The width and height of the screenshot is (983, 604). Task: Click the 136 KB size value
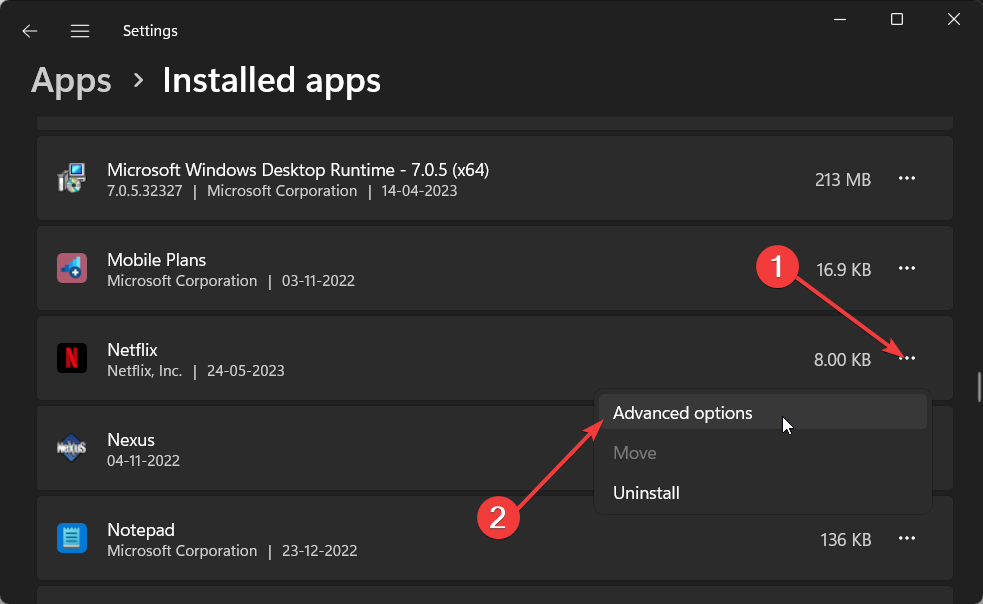[845, 540]
